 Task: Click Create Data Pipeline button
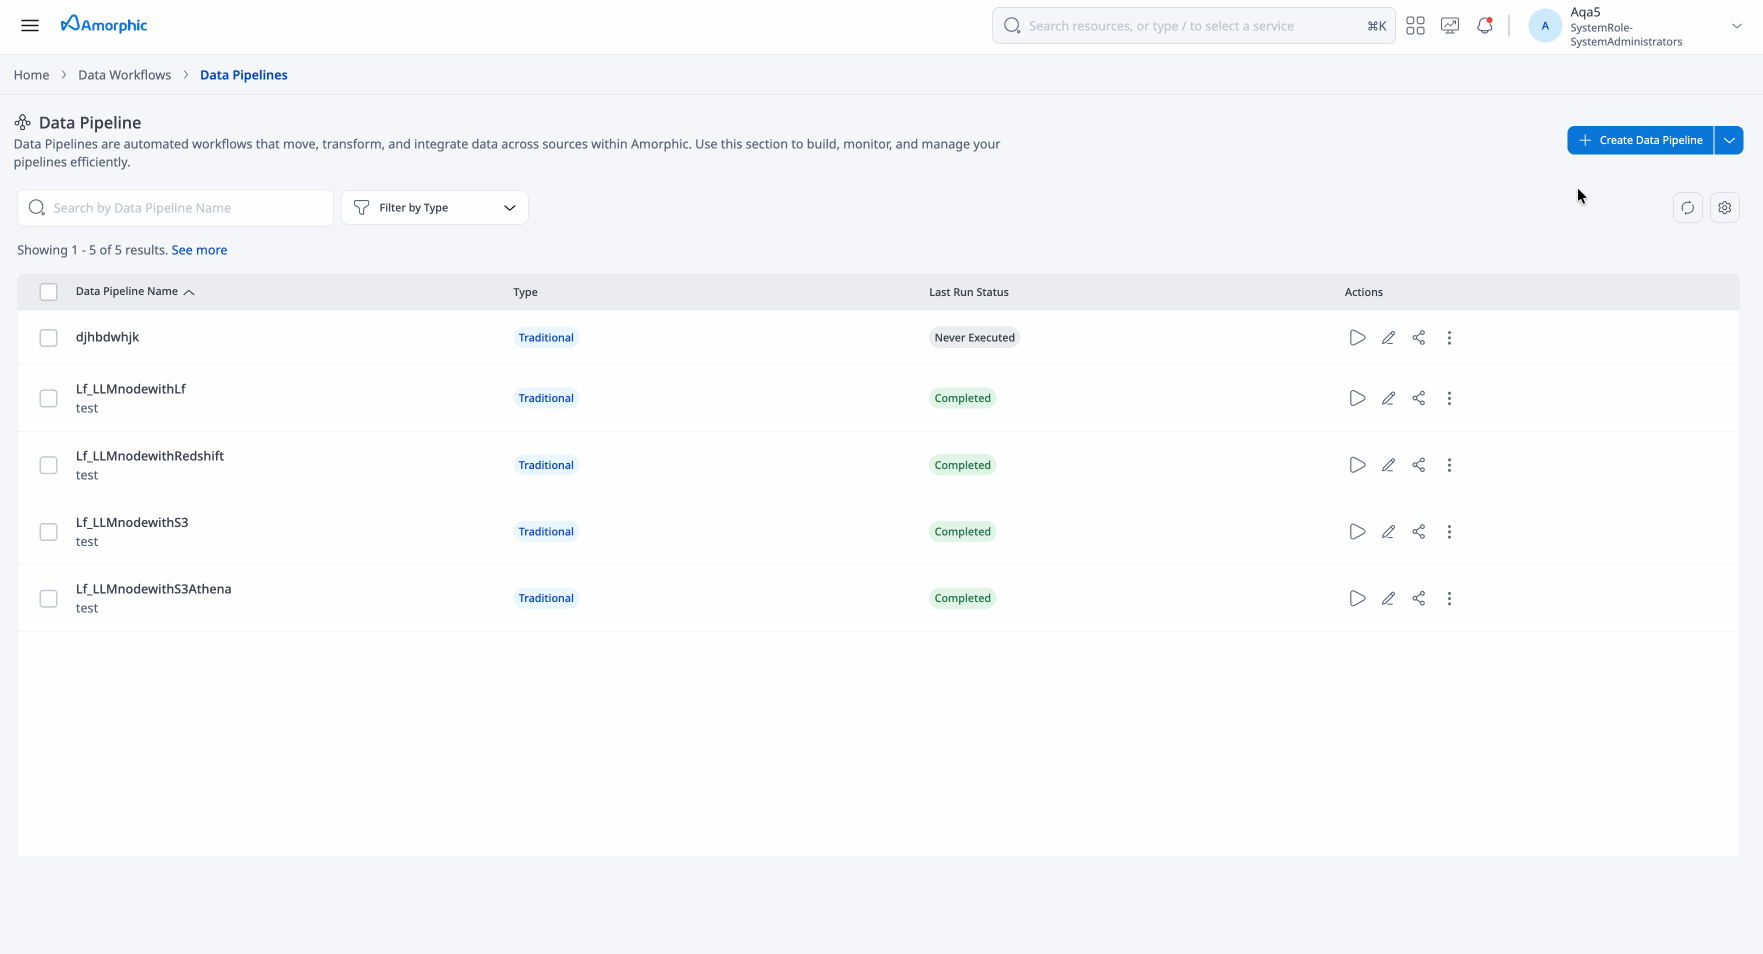[1640, 140]
